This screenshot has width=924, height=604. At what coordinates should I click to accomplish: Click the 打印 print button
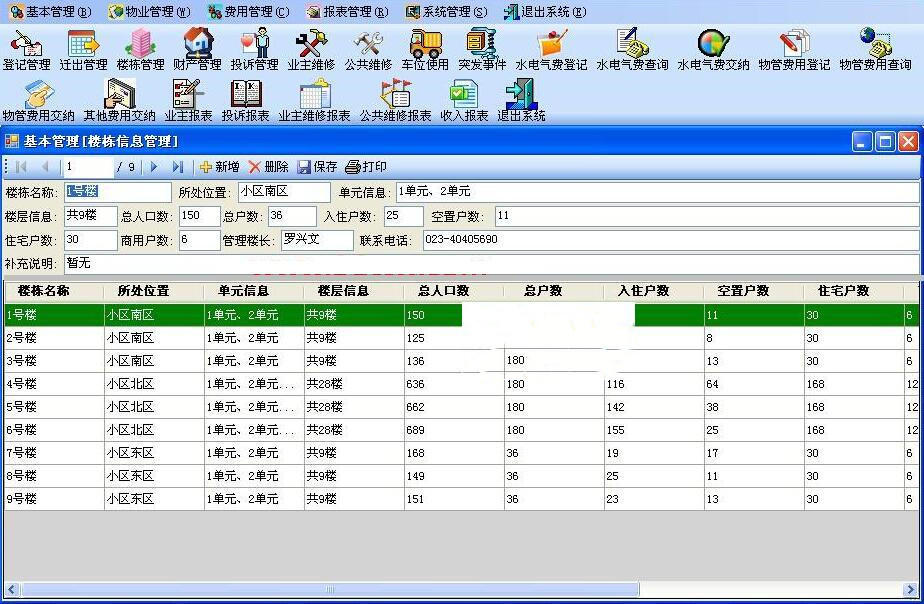(x=366, y=167)
